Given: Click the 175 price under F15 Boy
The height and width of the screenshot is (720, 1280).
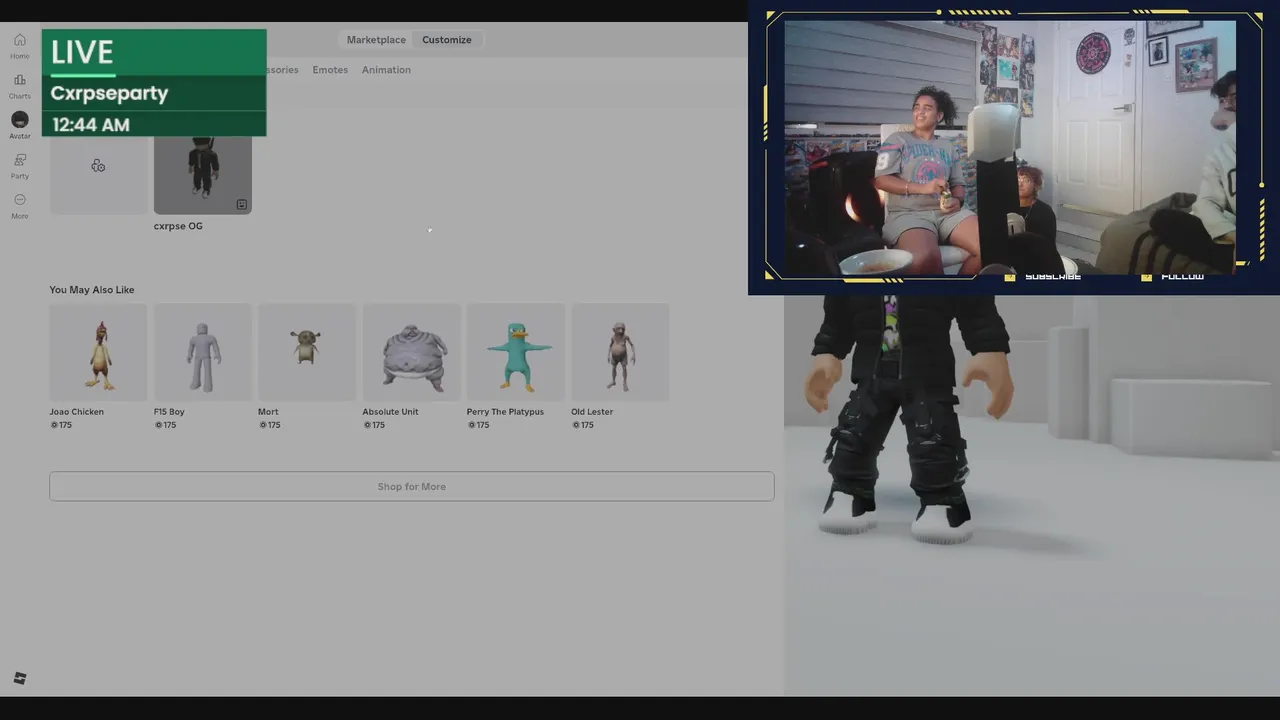Looking at the screenshot, I should pyautogui.click(x=165, y=425).
